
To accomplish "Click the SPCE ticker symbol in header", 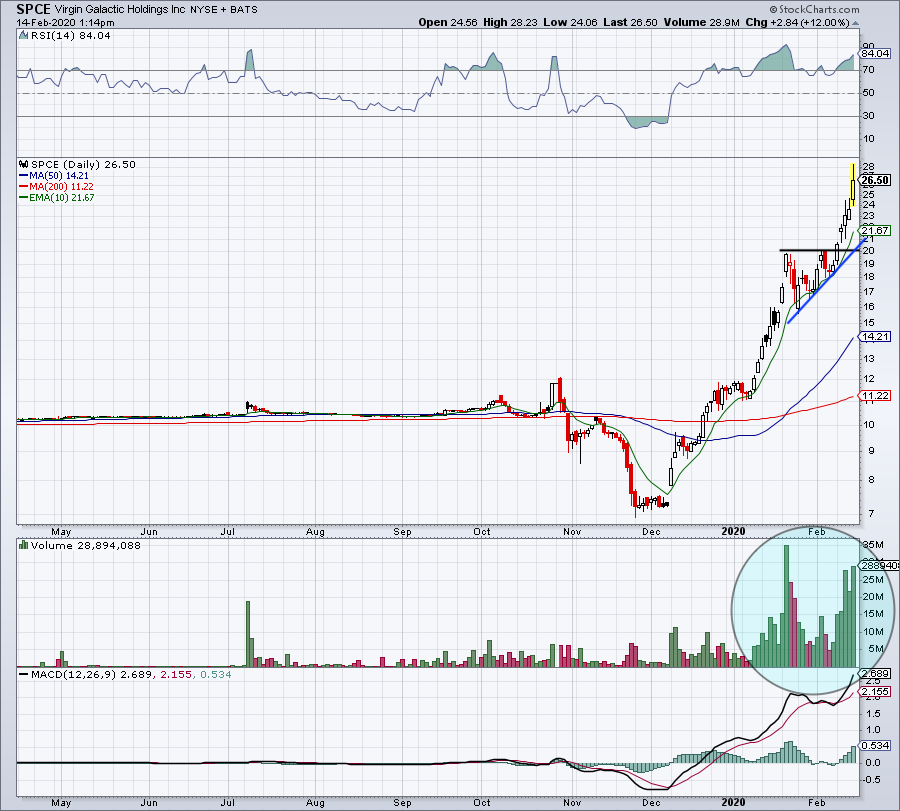I will 34,9.
